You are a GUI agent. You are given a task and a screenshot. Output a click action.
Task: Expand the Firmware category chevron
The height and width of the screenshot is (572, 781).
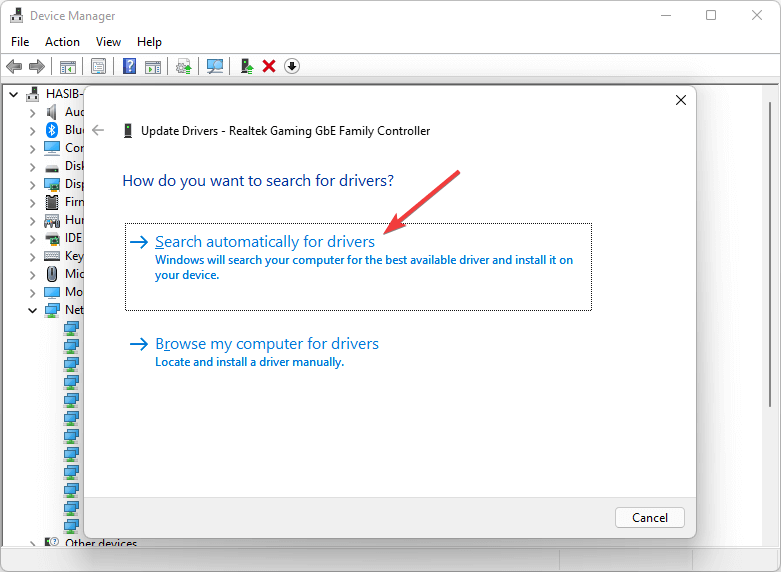[32, 203]
